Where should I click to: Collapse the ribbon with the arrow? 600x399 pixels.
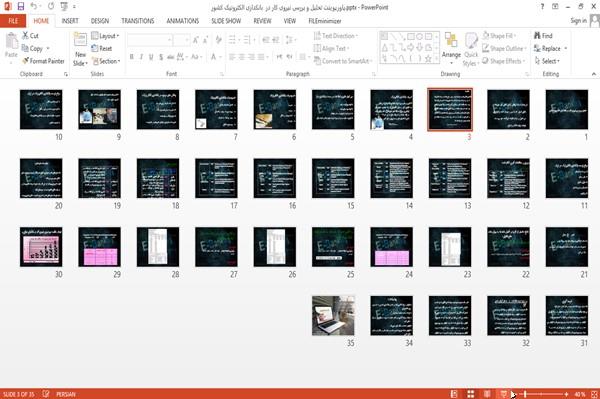tap(593, 74)
